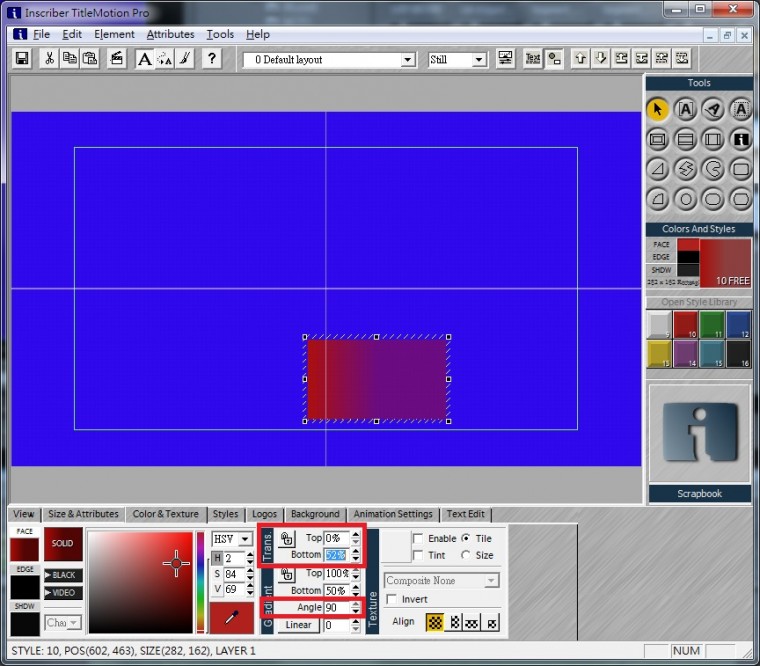
Task: Click the Open Style Library button
Action: pyautogui.click(x=699, y=302)
